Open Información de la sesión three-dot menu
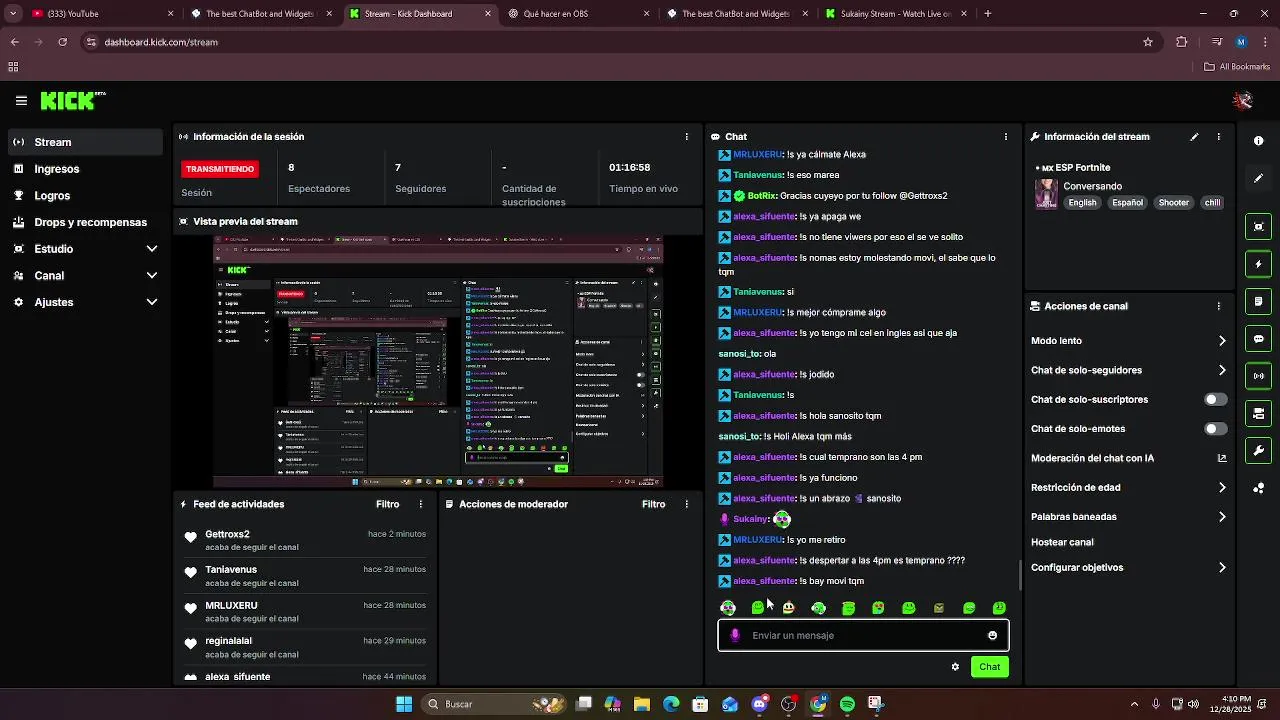The height and width of the screenshot is (720, 1280). point(686,137)
